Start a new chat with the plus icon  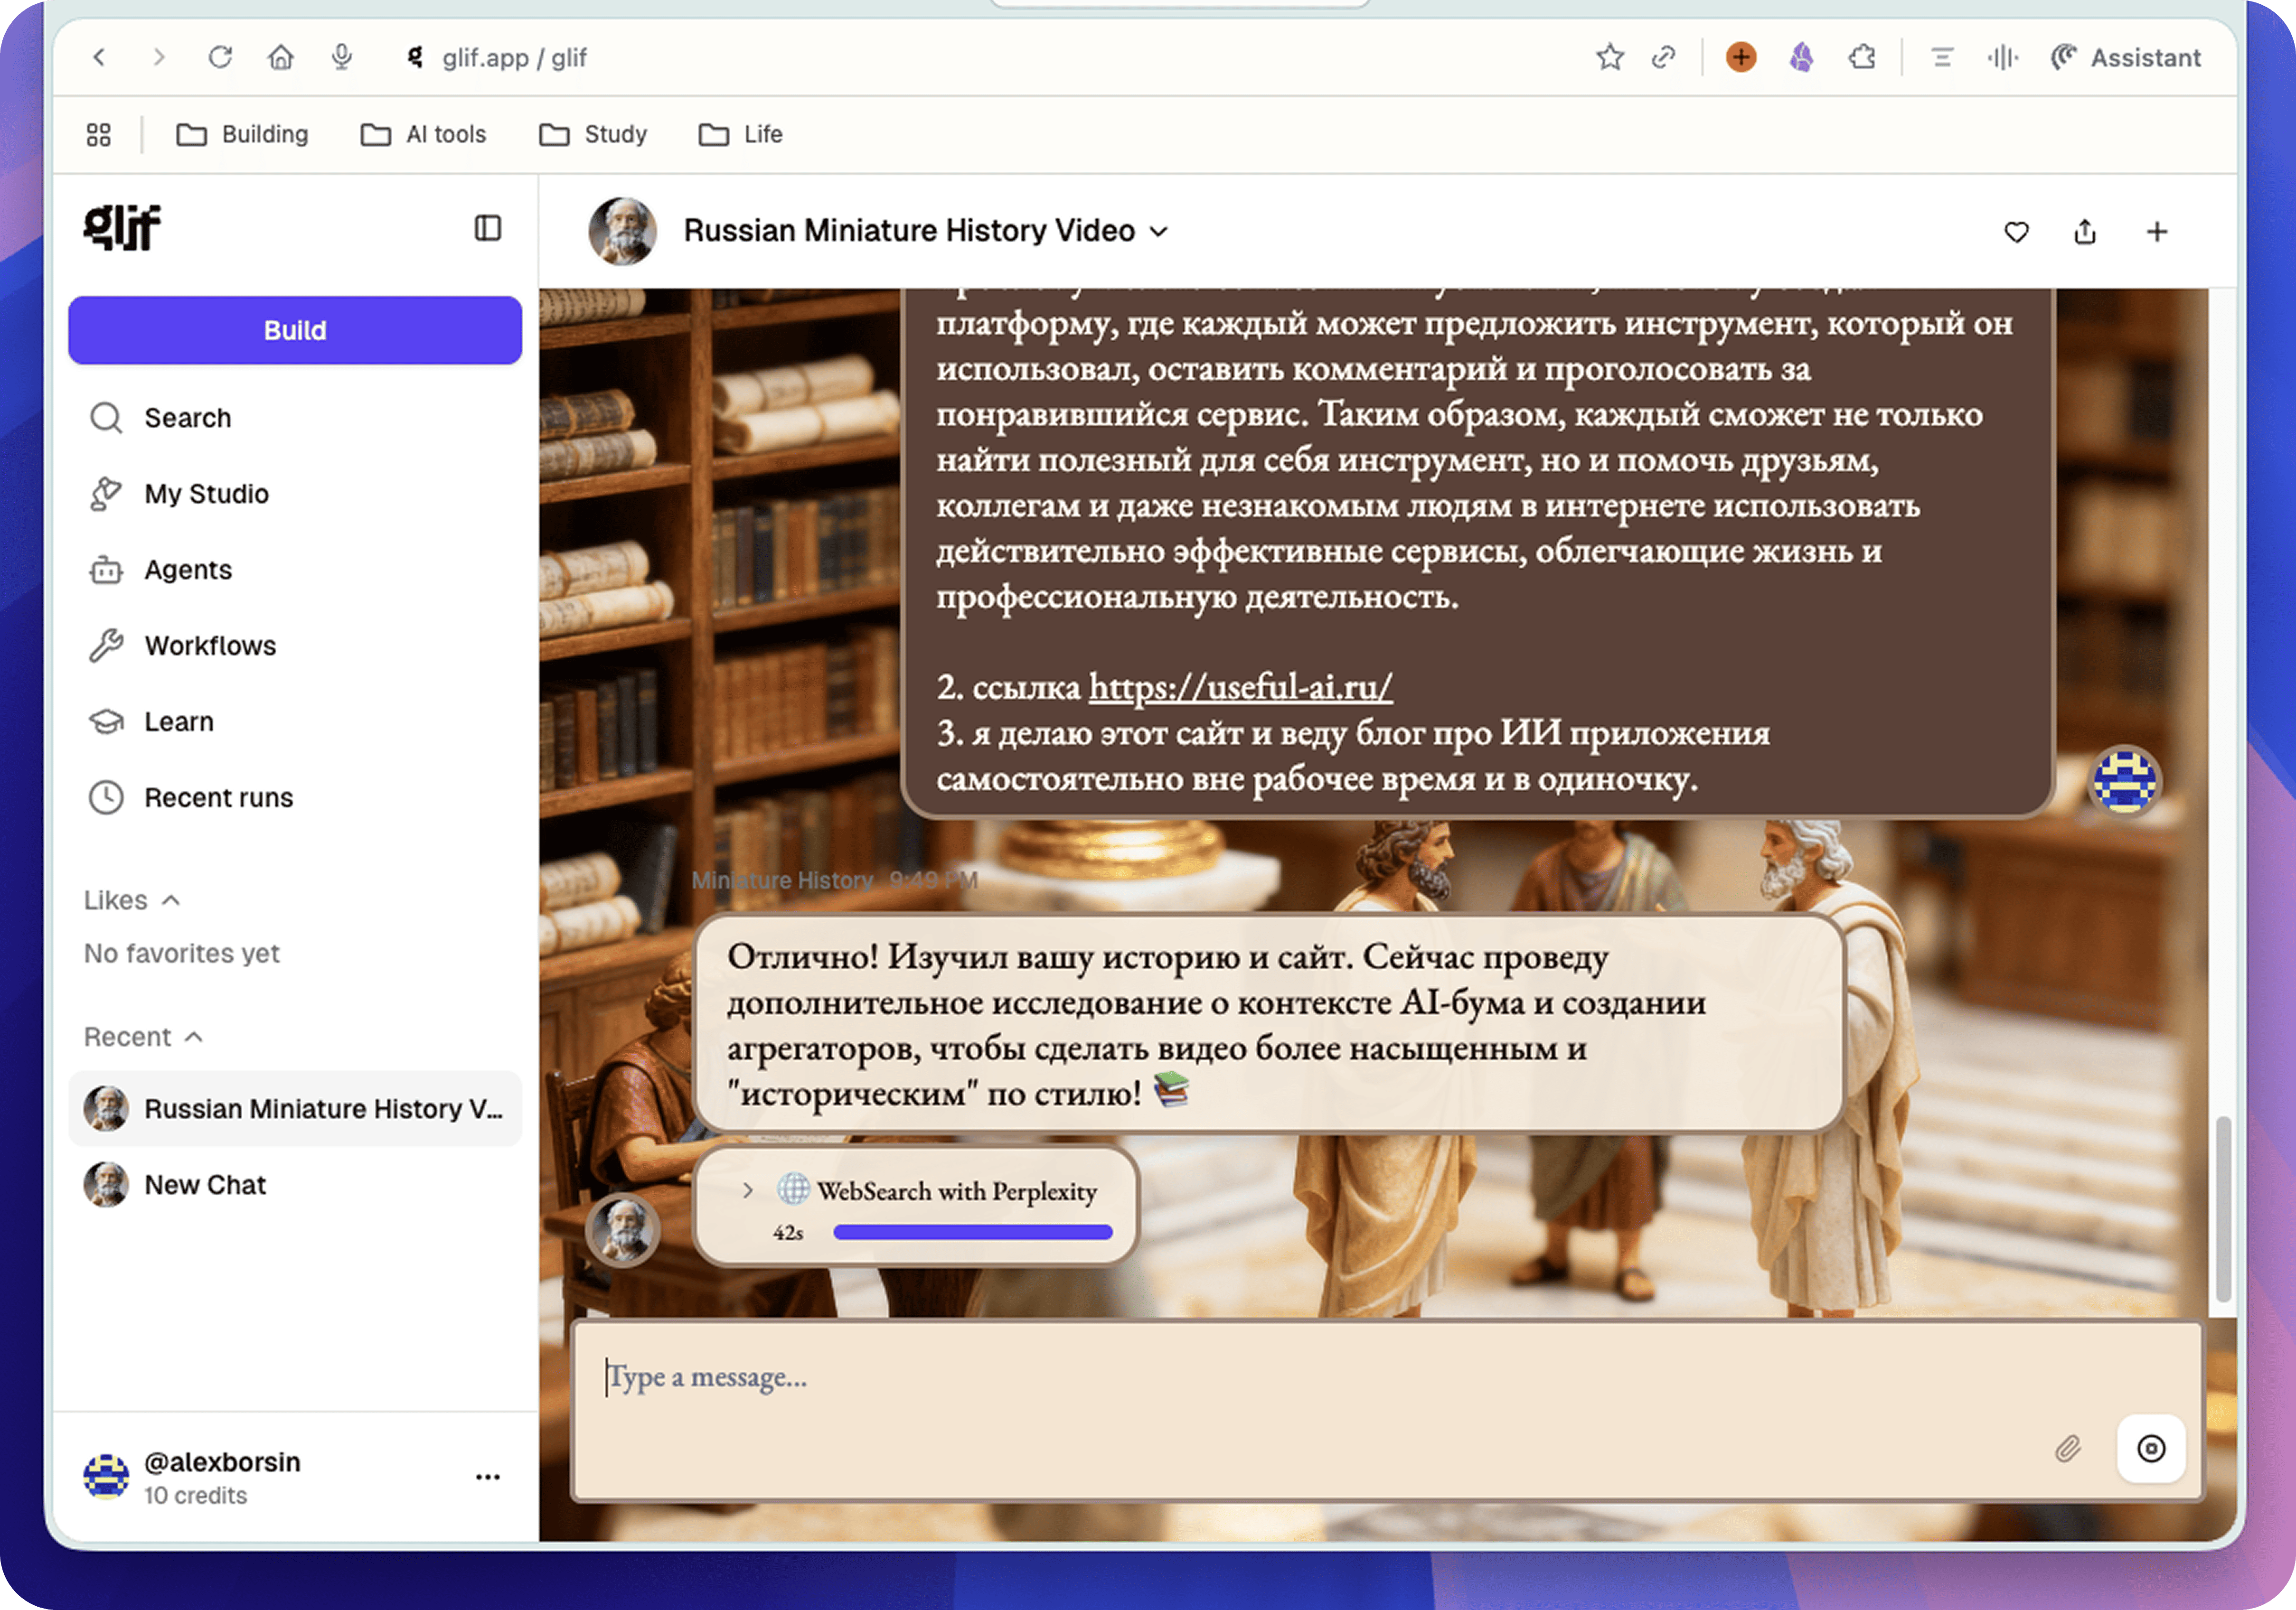pyautogui.click(x=2156, y=231)
